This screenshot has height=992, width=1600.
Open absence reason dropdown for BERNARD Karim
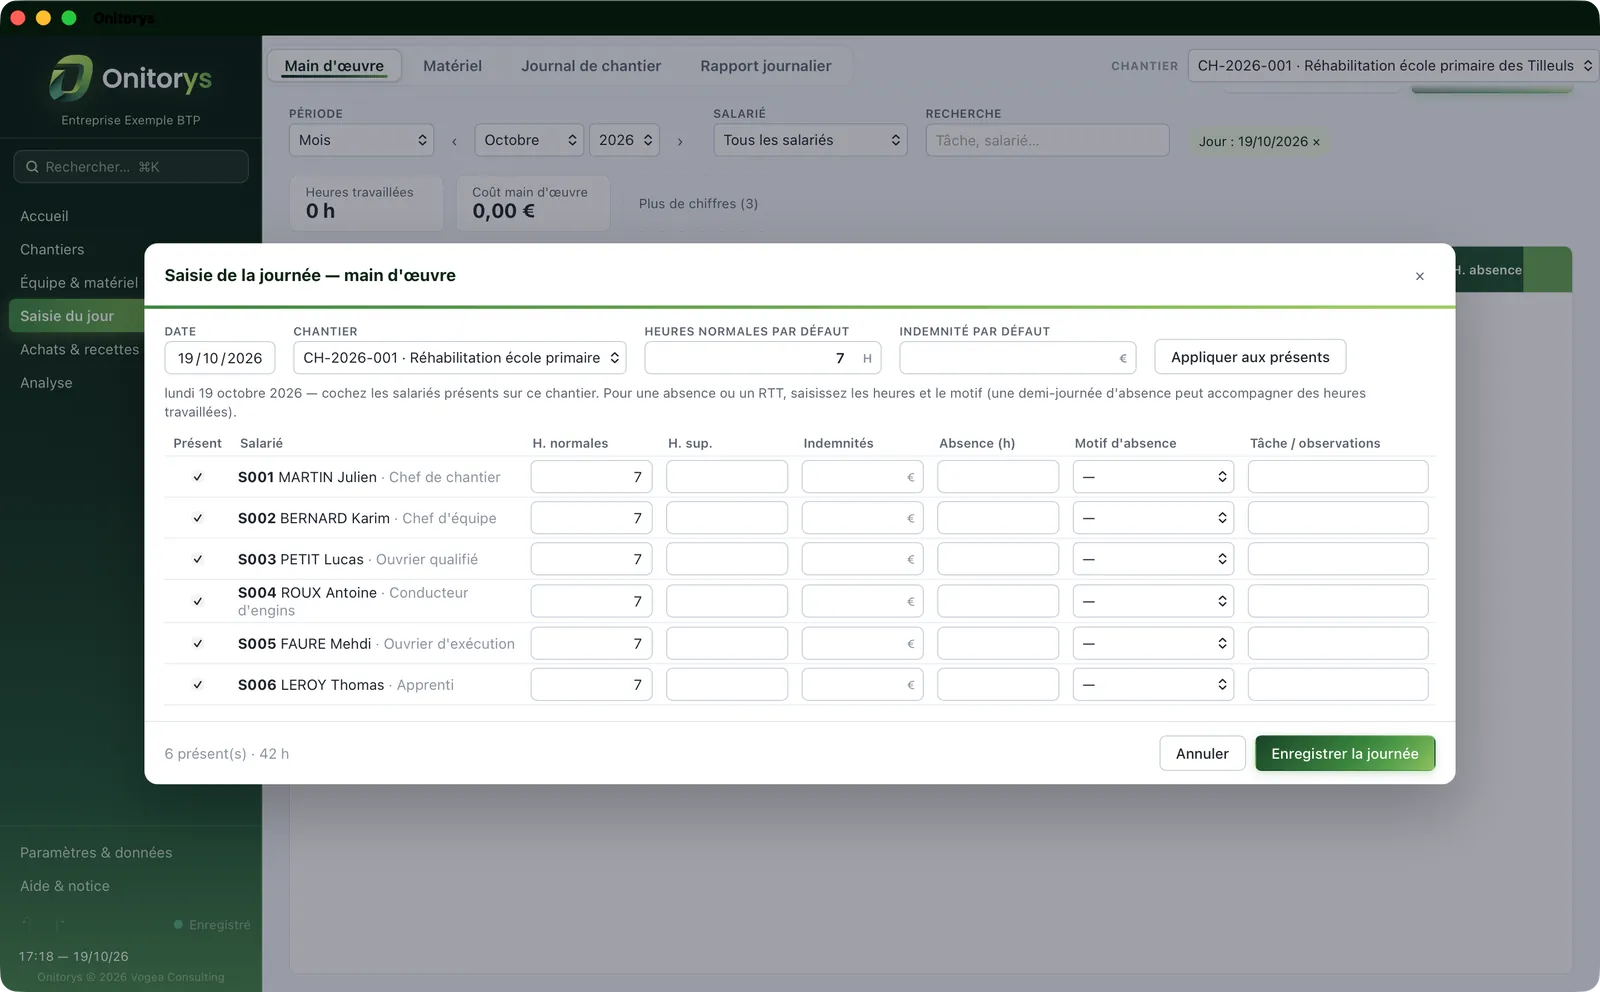click(x=1153, y=518)
